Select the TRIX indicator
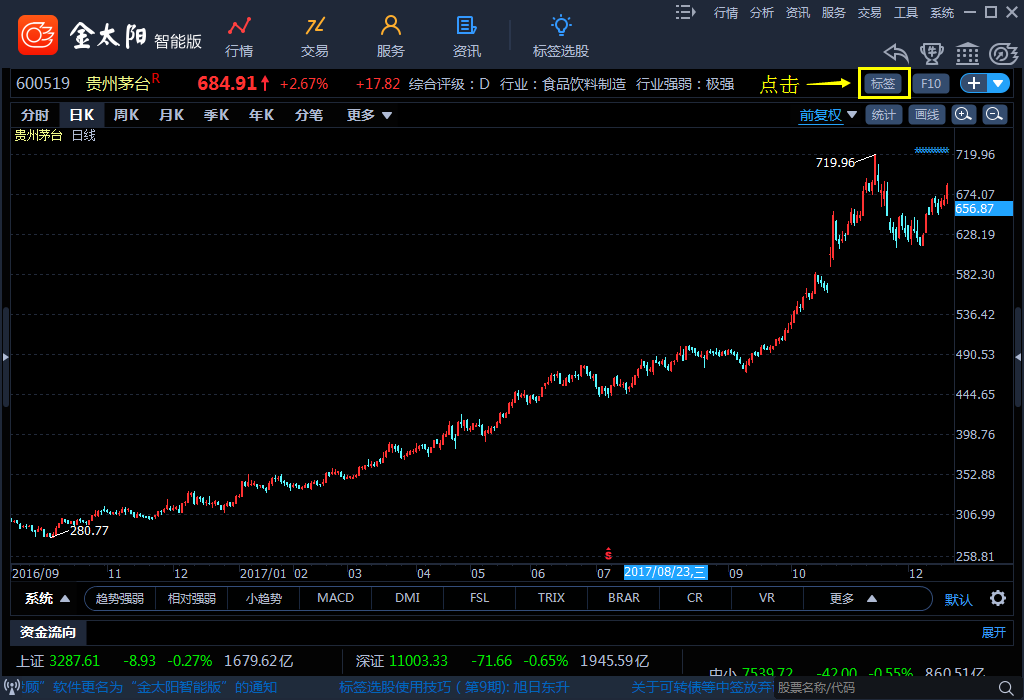This screenshot has width=1024, height=700. [551, 598]
